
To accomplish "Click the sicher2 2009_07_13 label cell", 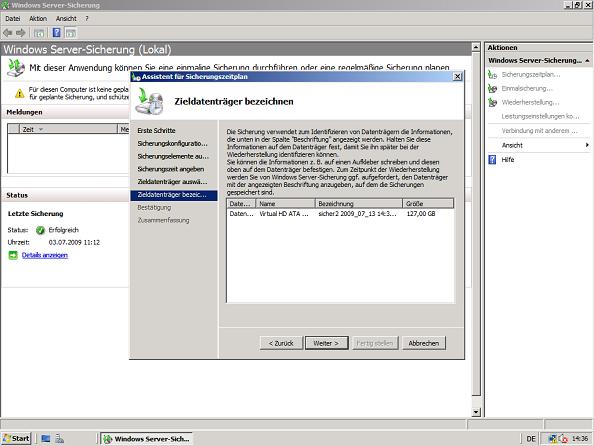I will [358, 214].
